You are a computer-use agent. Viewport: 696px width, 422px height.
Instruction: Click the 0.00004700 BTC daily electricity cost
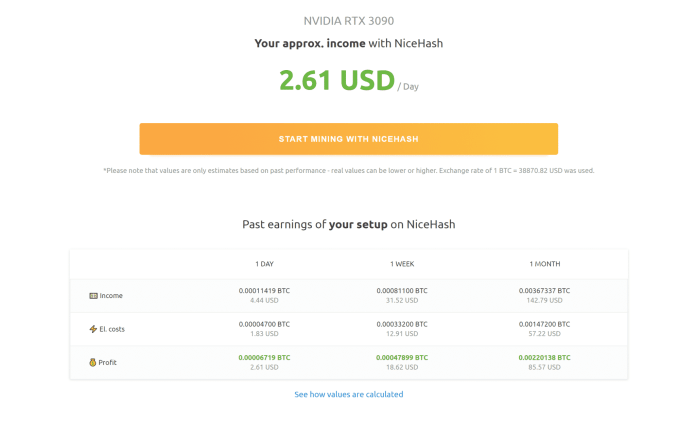coord(264,324)
